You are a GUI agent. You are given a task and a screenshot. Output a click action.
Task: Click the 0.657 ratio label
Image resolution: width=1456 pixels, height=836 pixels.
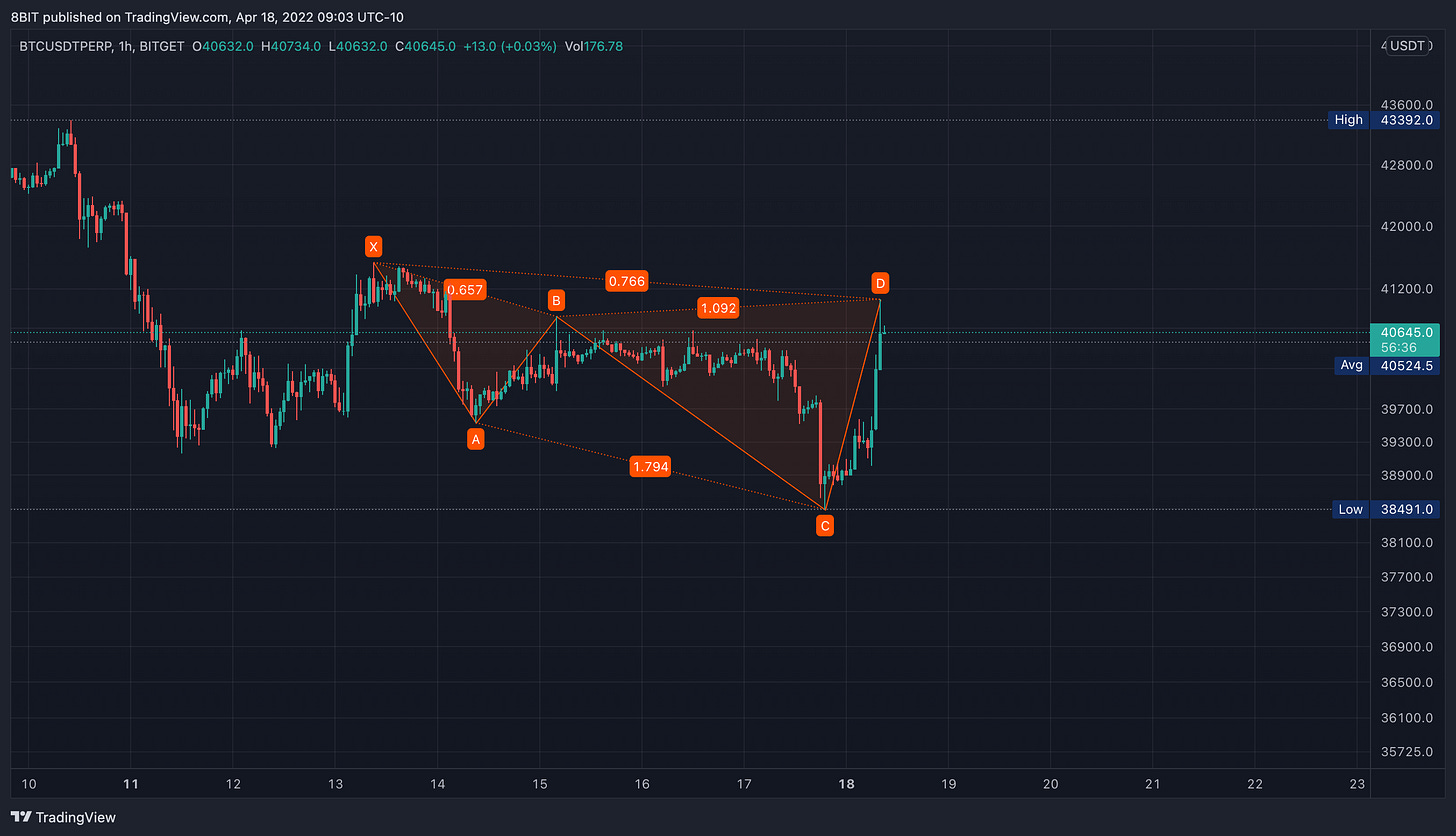[465, 290]
